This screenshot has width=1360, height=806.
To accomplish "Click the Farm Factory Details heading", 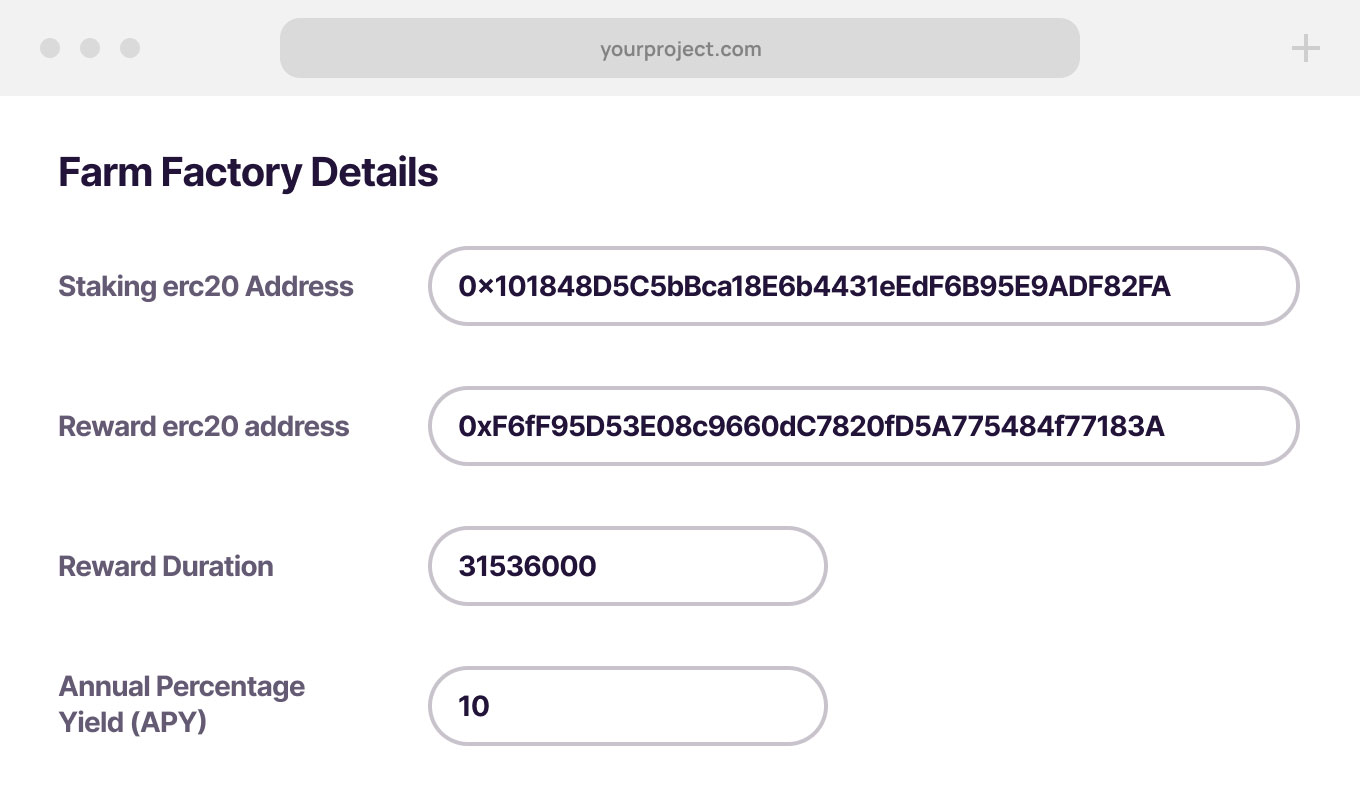I will pos(248,173).
